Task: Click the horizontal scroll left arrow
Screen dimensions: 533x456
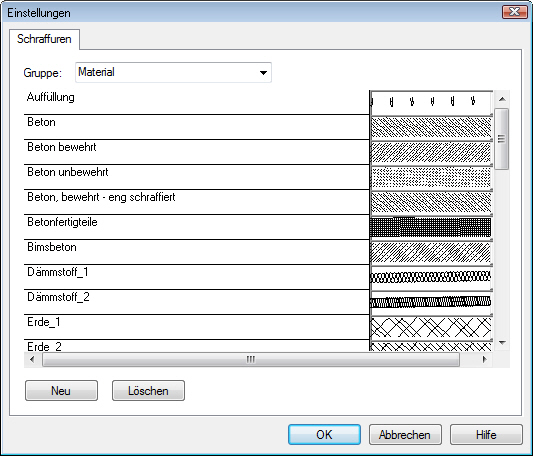Action: tap(32, 359)
